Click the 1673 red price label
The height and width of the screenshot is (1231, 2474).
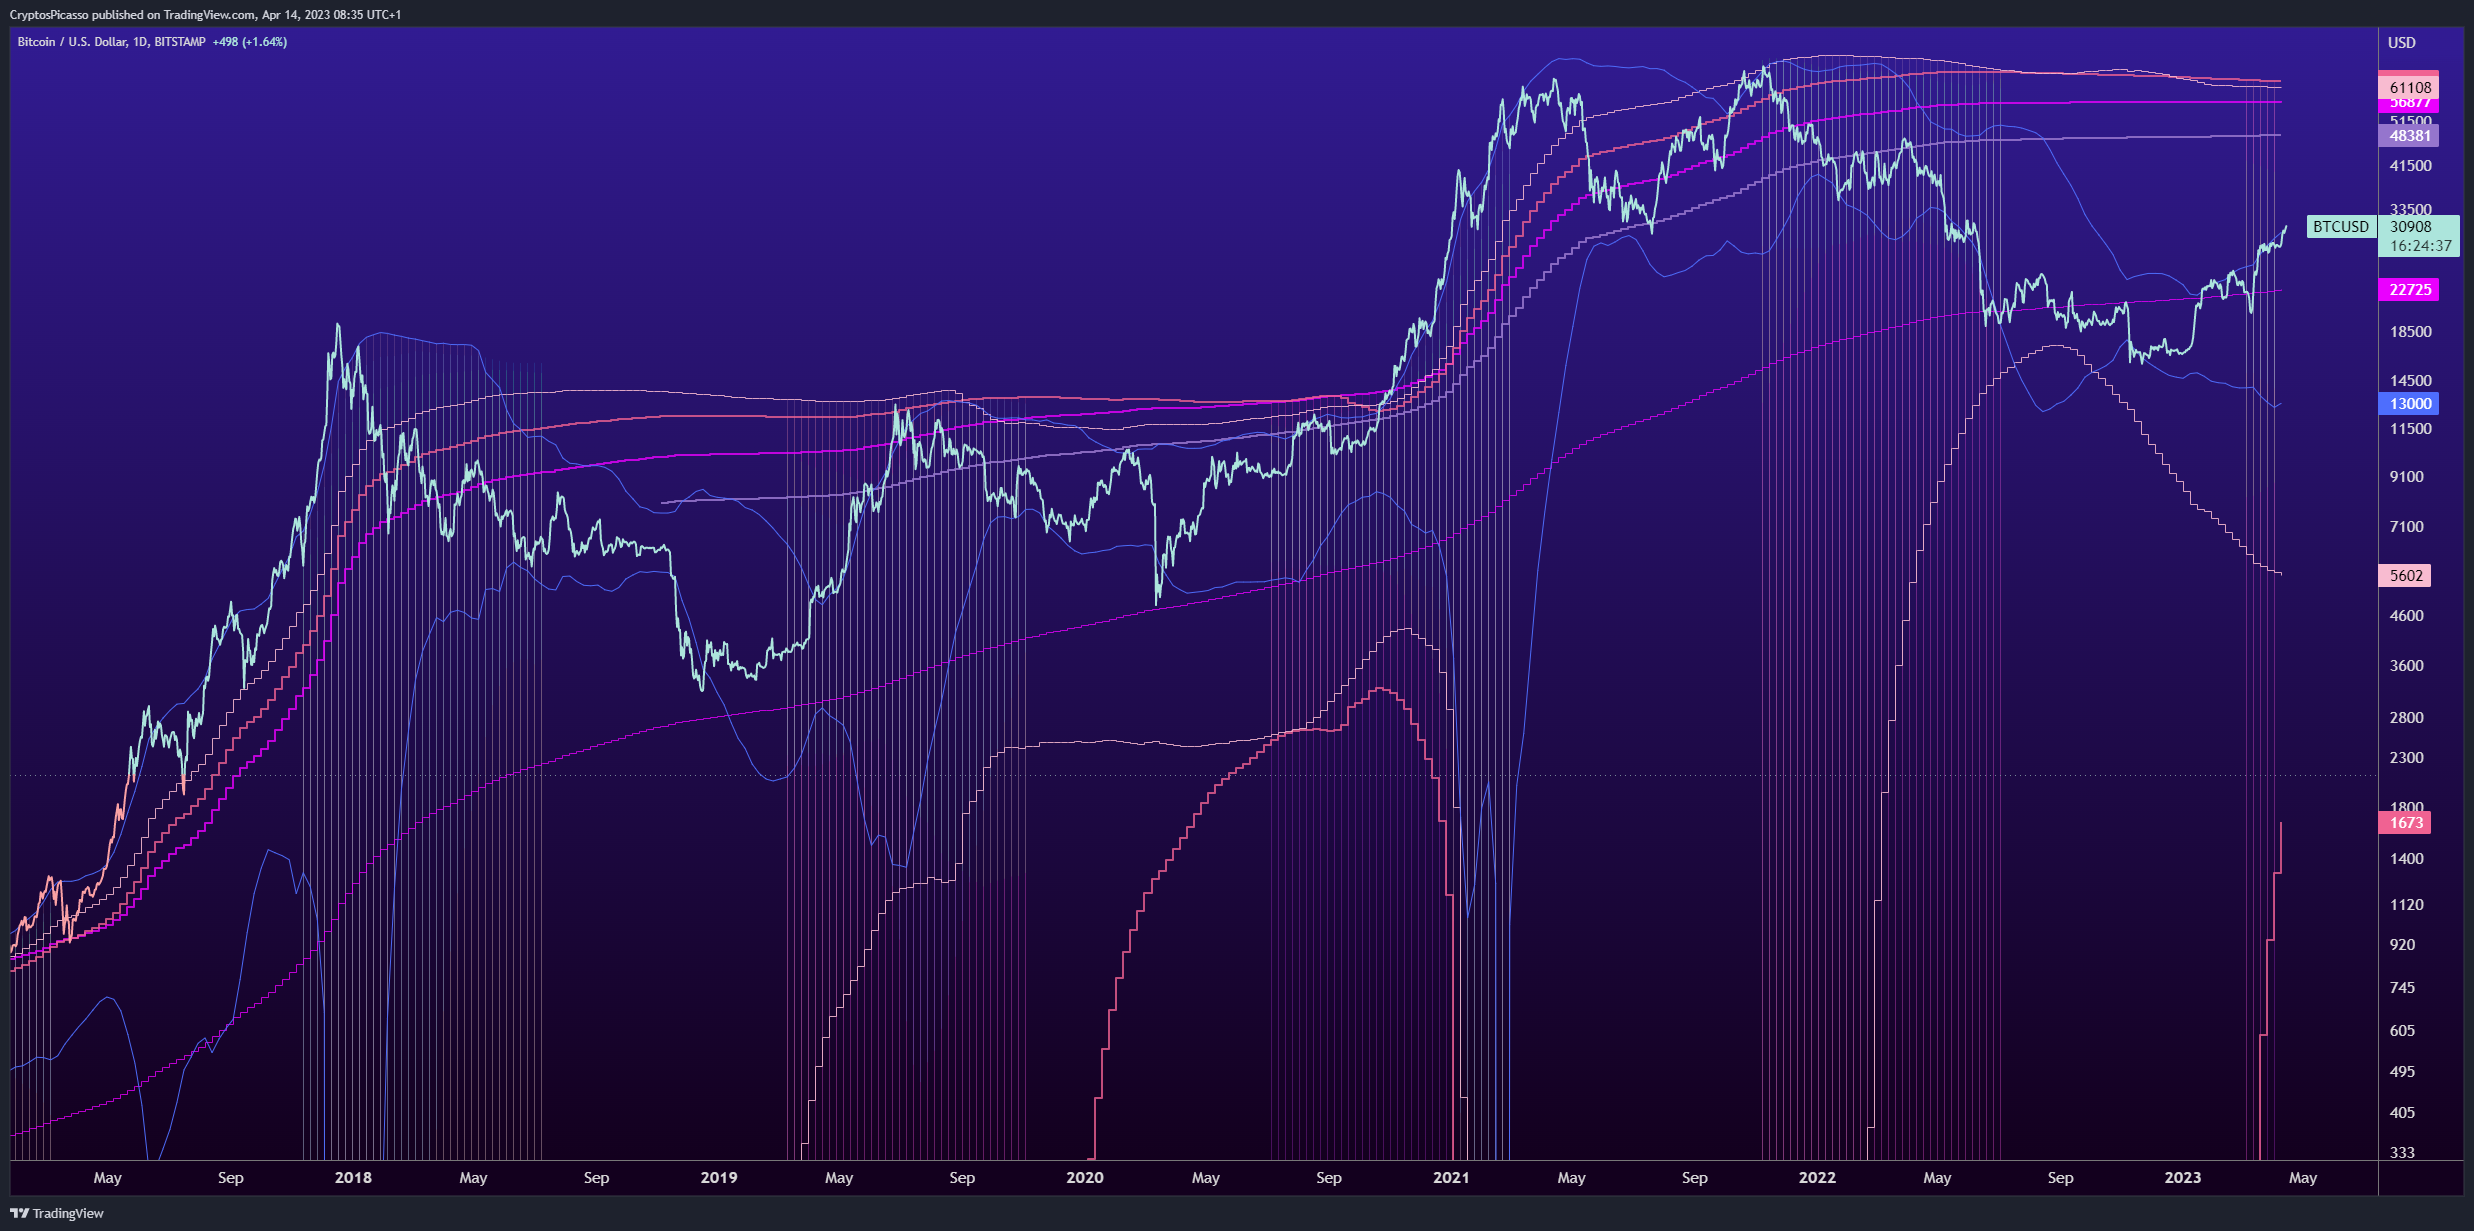2406,823
